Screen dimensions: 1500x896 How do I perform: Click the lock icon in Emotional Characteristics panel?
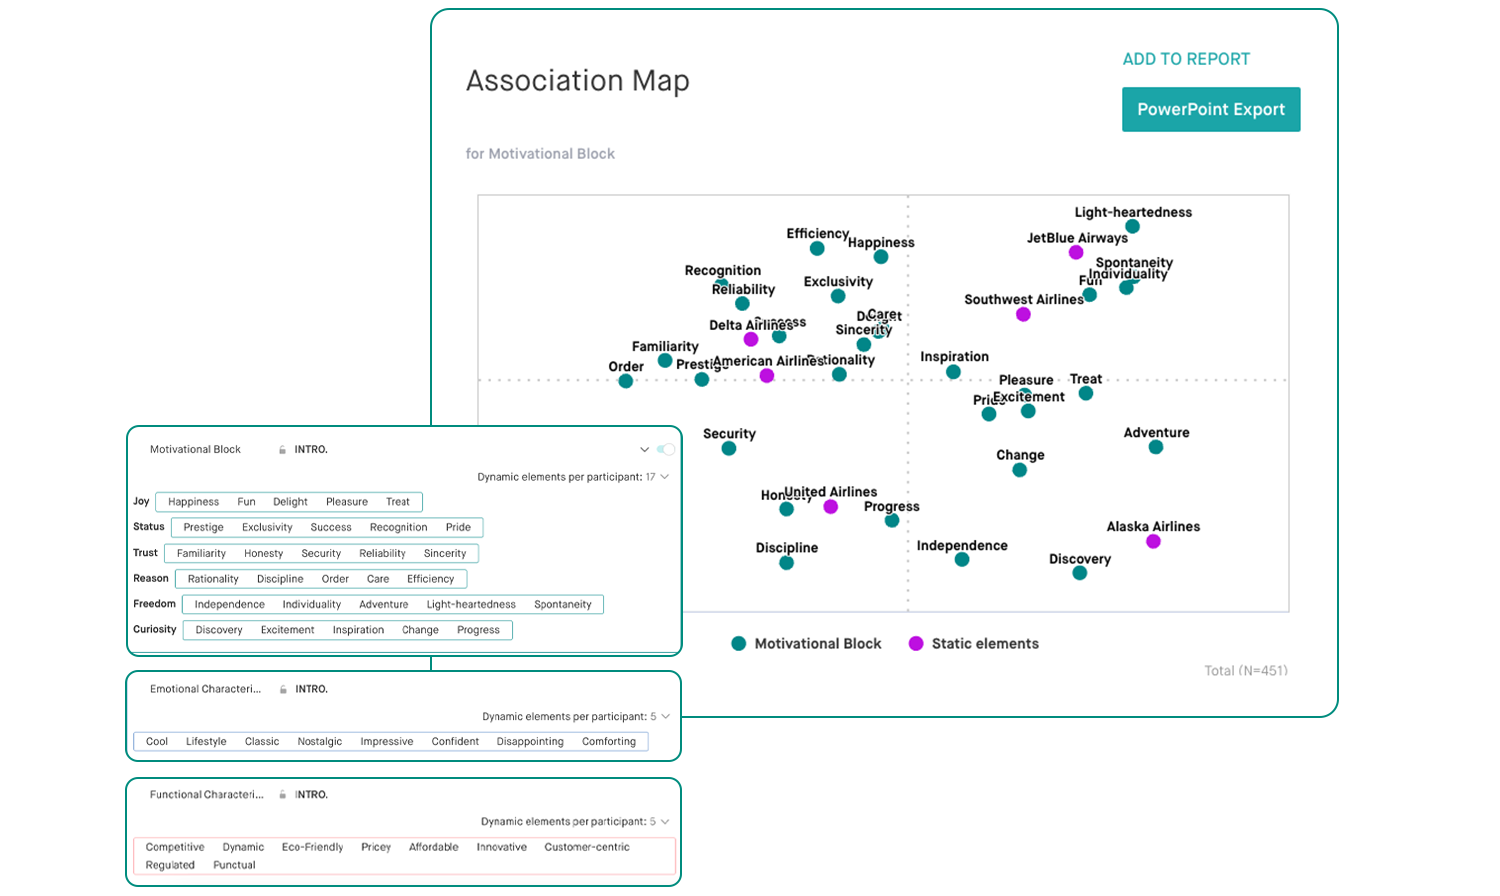coord(284,689)
